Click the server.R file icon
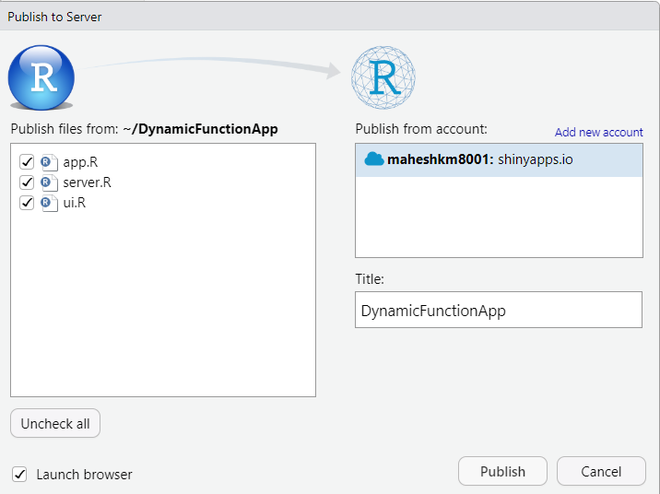 pos(49,183)
